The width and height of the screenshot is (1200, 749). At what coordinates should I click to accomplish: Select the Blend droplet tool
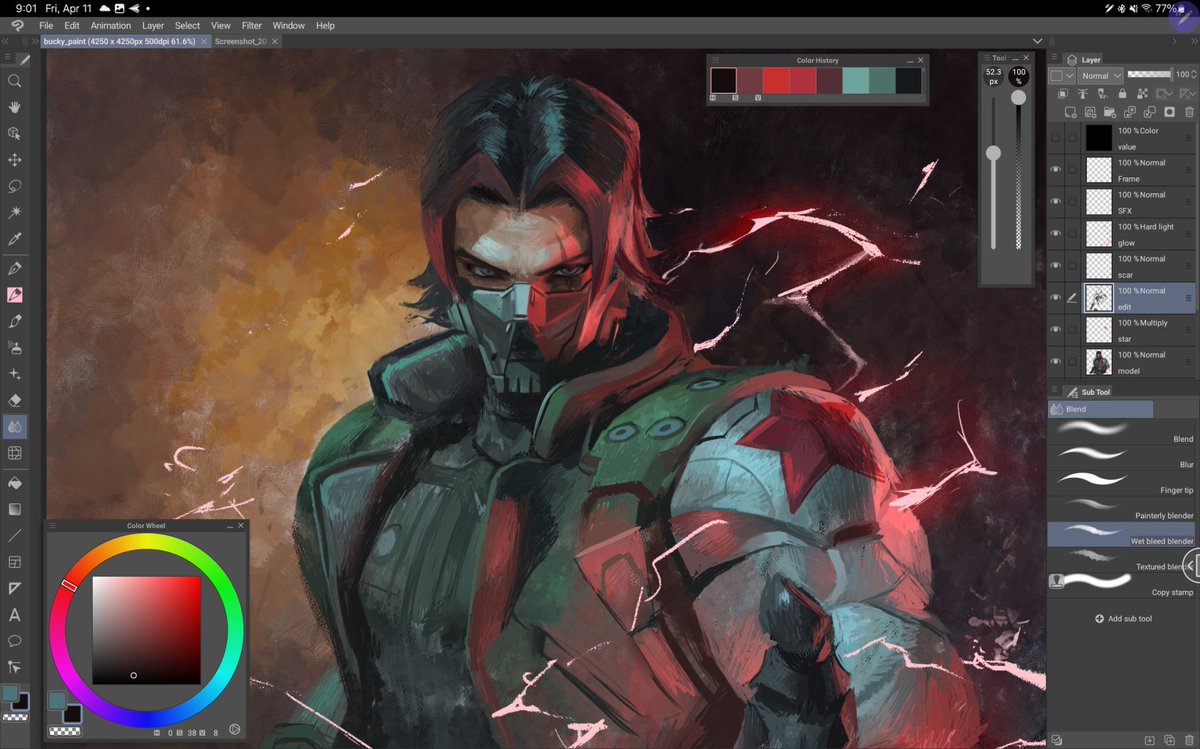(x=15, y=427)
